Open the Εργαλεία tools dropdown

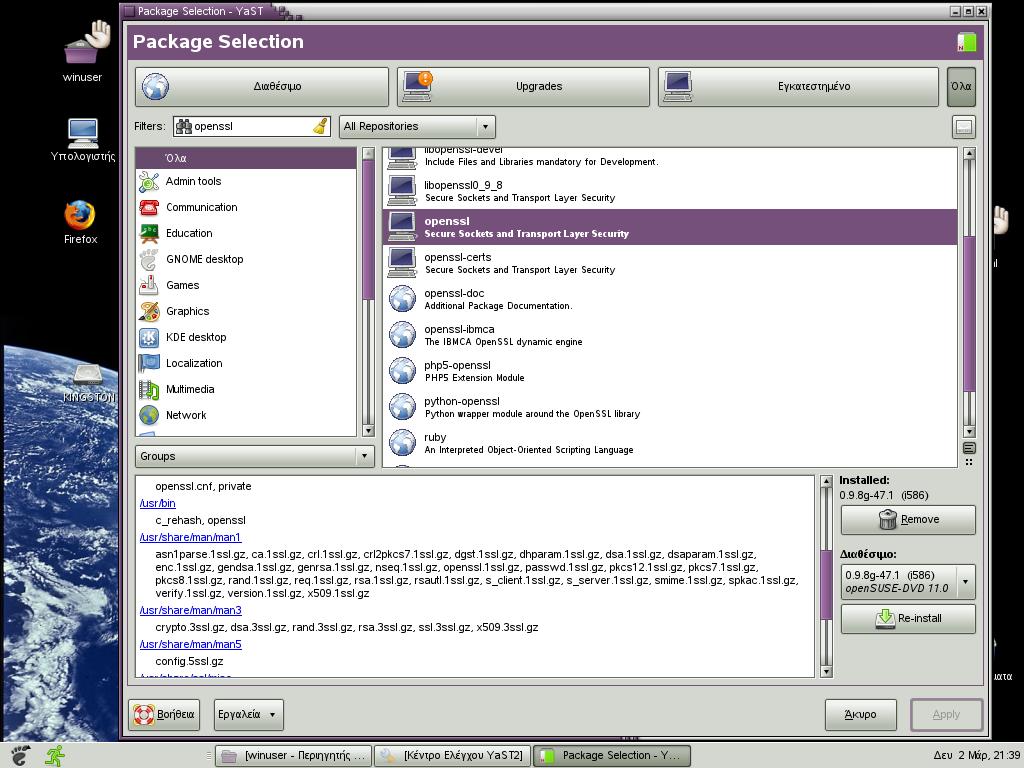(248, 714)
